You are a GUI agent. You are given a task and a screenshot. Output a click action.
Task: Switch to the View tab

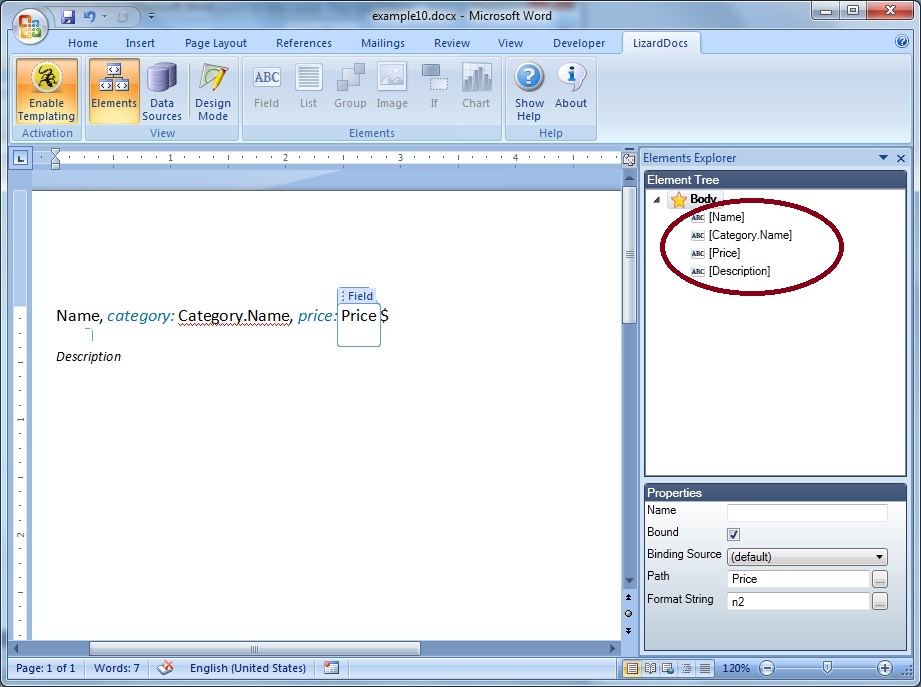[x=510, y=43]
